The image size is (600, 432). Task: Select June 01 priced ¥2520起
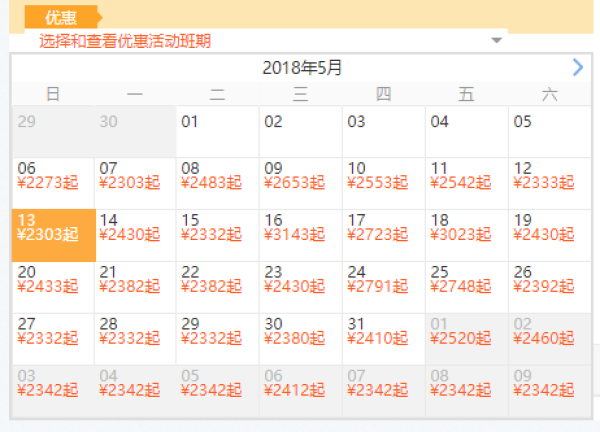[x=467, y=339]
